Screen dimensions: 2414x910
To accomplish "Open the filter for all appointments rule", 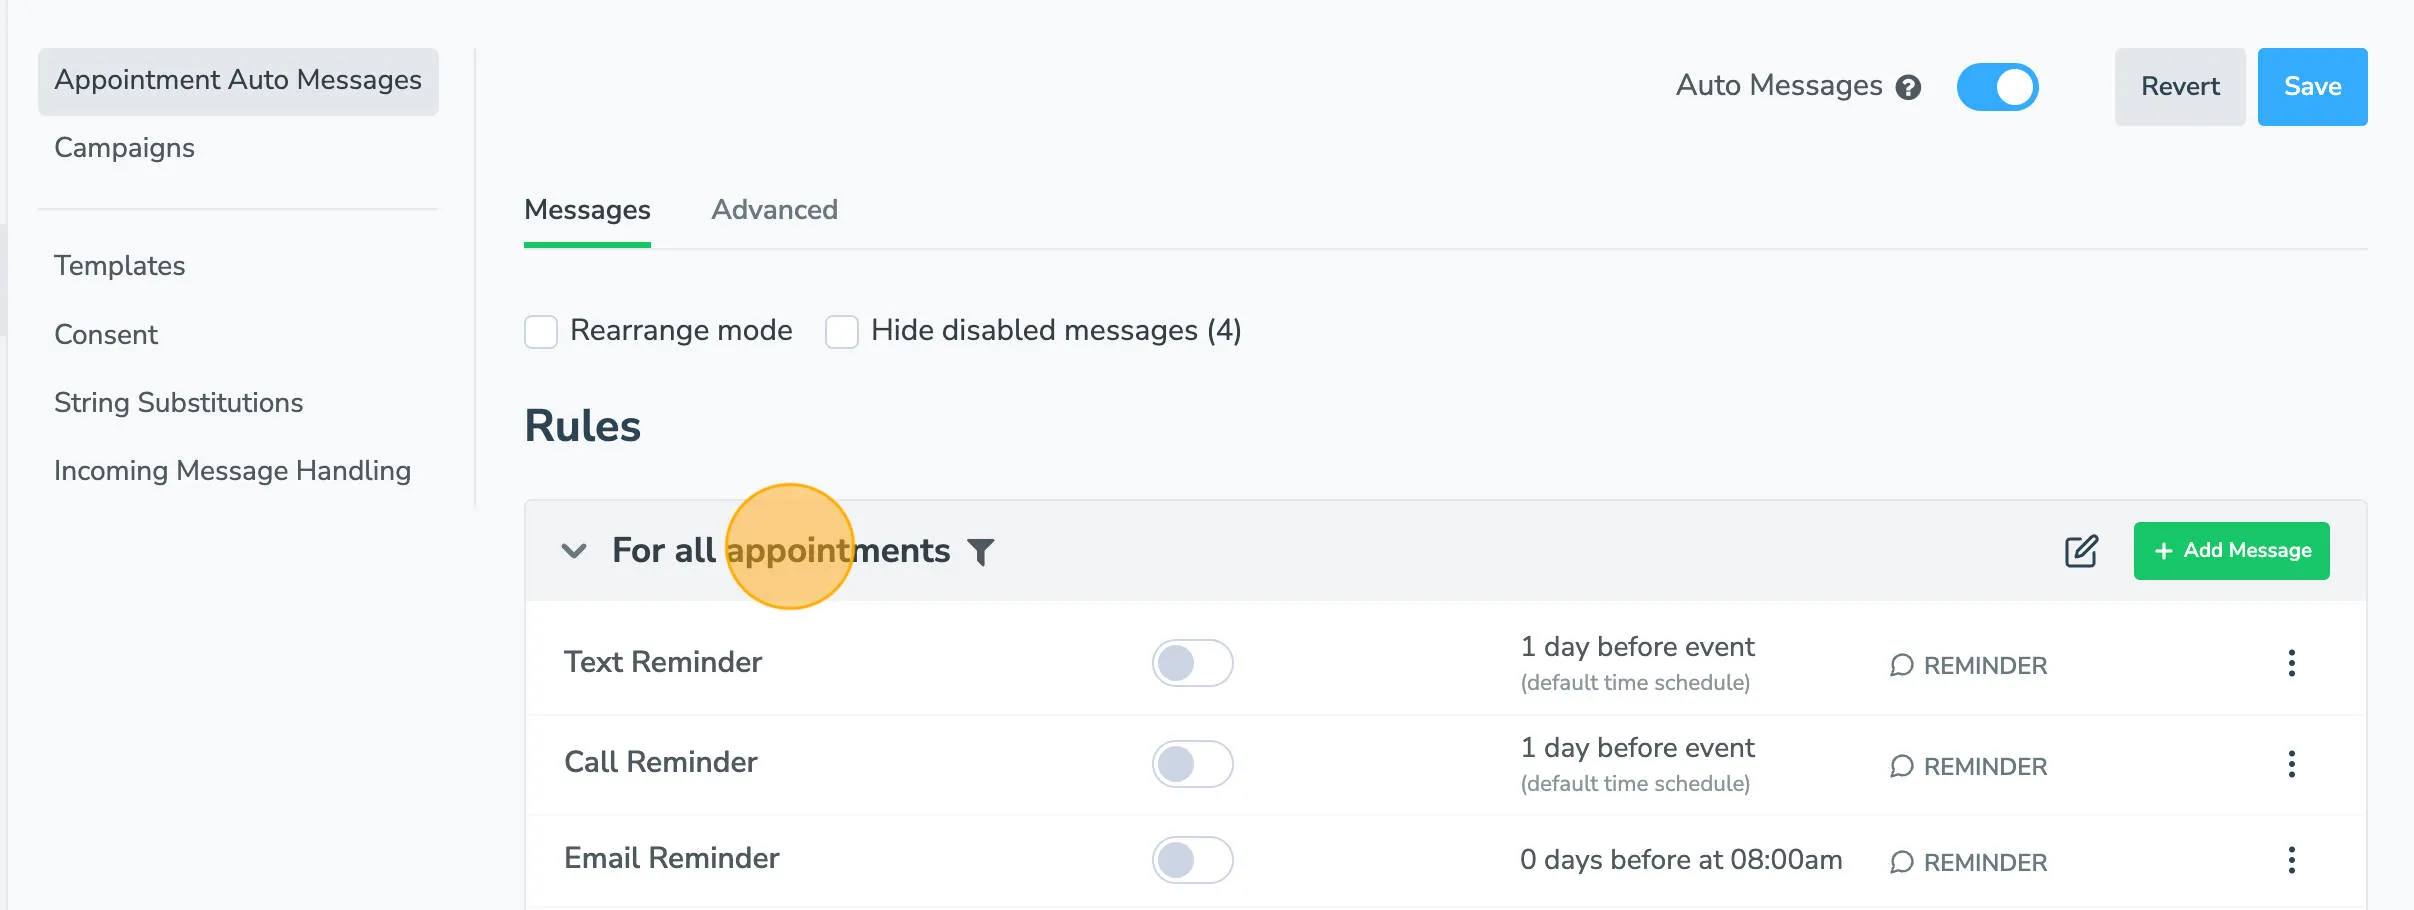I will click(982, 551).
